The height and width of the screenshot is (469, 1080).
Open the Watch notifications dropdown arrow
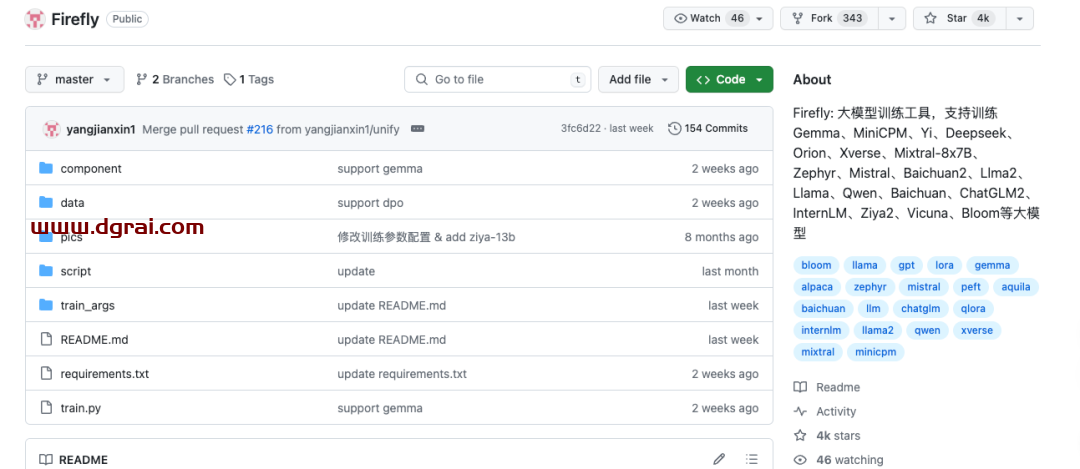[x=761, y=19]
